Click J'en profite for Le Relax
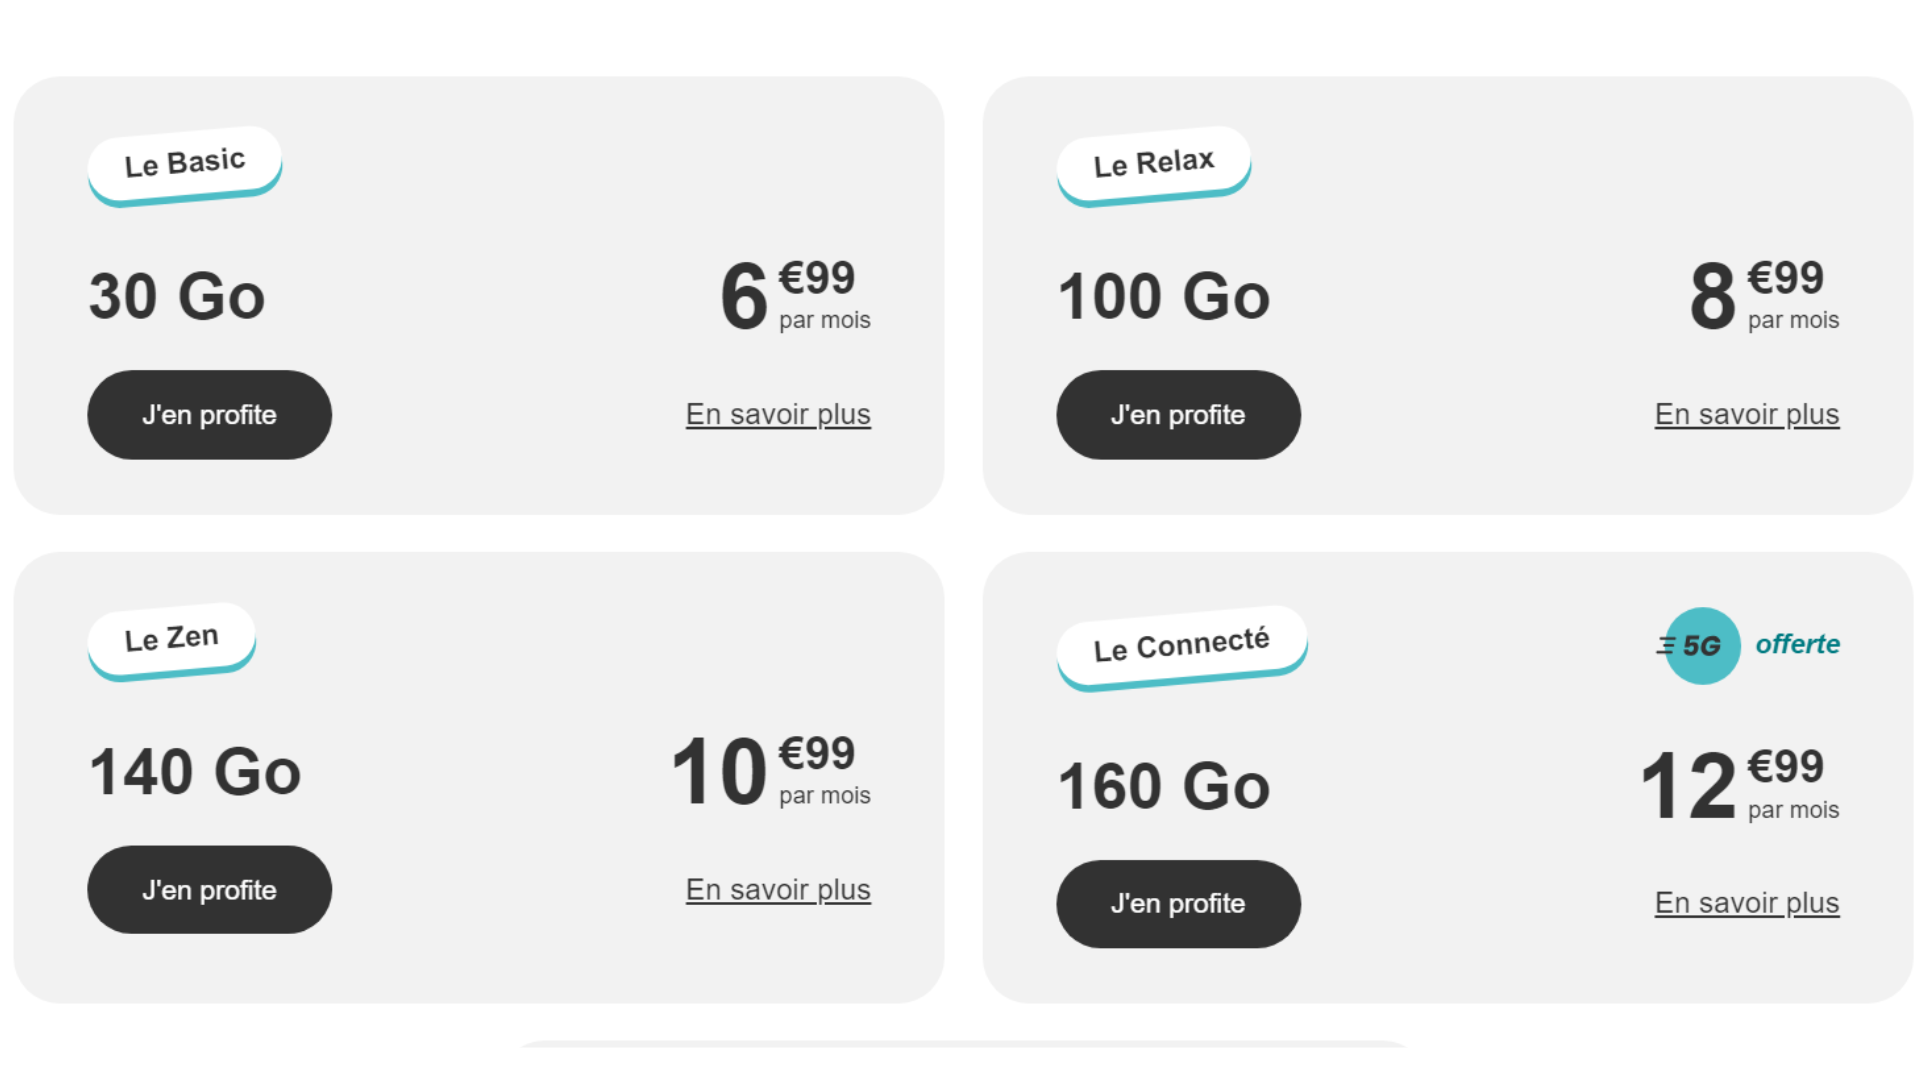This screenshot has width=1920, height=1080. pos(1178,415)
